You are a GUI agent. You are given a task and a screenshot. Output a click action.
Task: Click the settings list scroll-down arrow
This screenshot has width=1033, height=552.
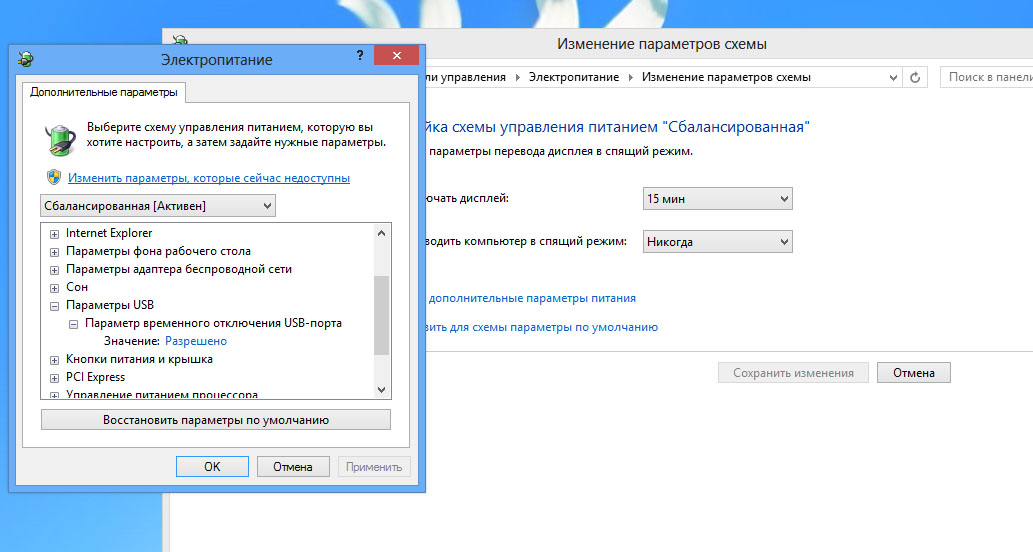click(x=381, y=389)
